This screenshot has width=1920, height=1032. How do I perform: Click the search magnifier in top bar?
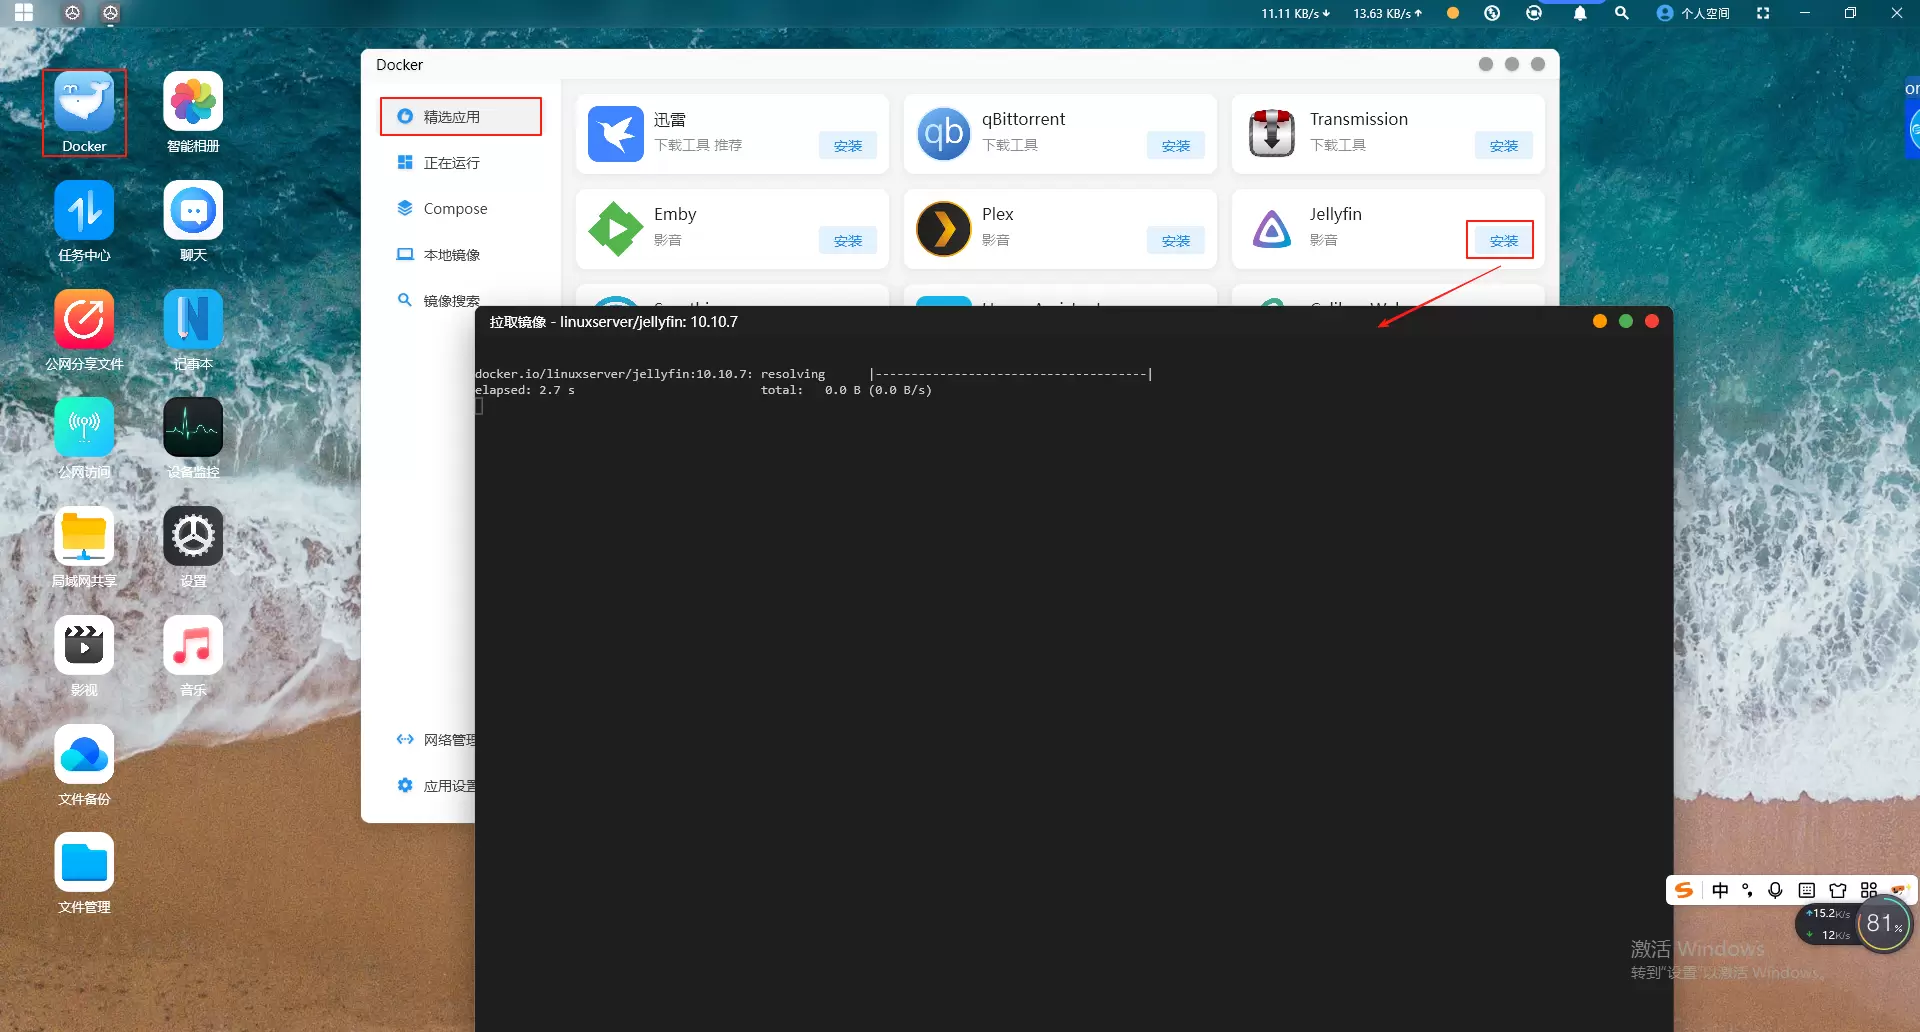click(x=1622, y=13)
